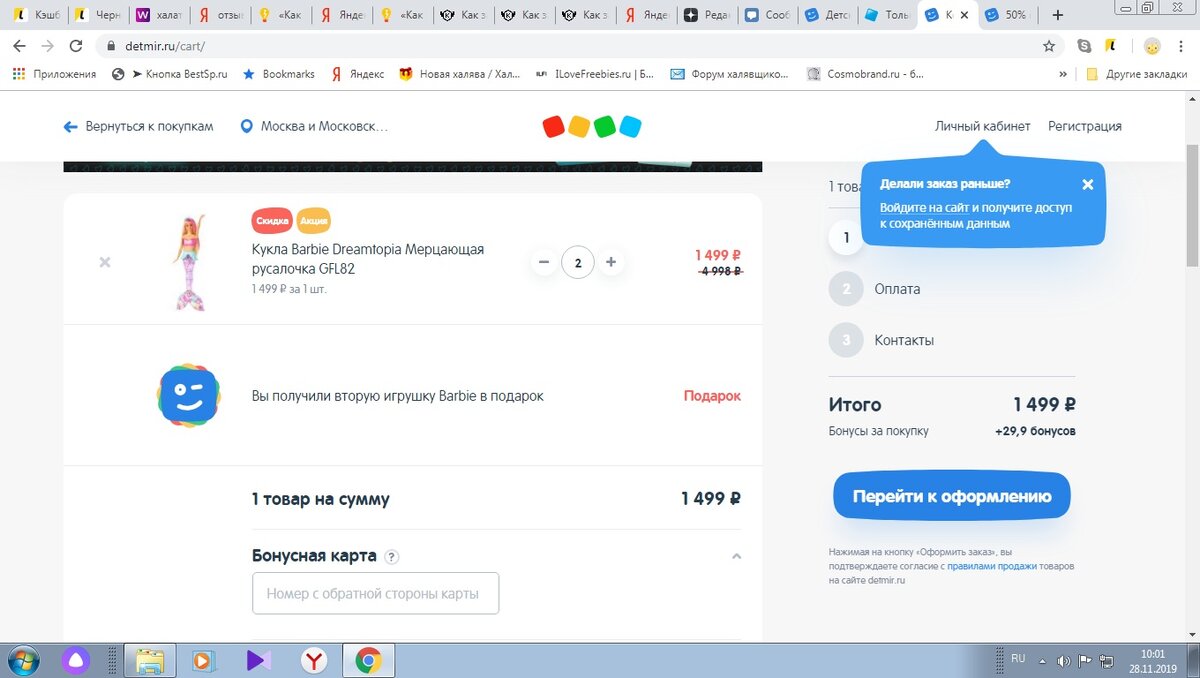Open the Новая халява bookmark
This screenshot has height=678, width=1200.
pos(460,74)
